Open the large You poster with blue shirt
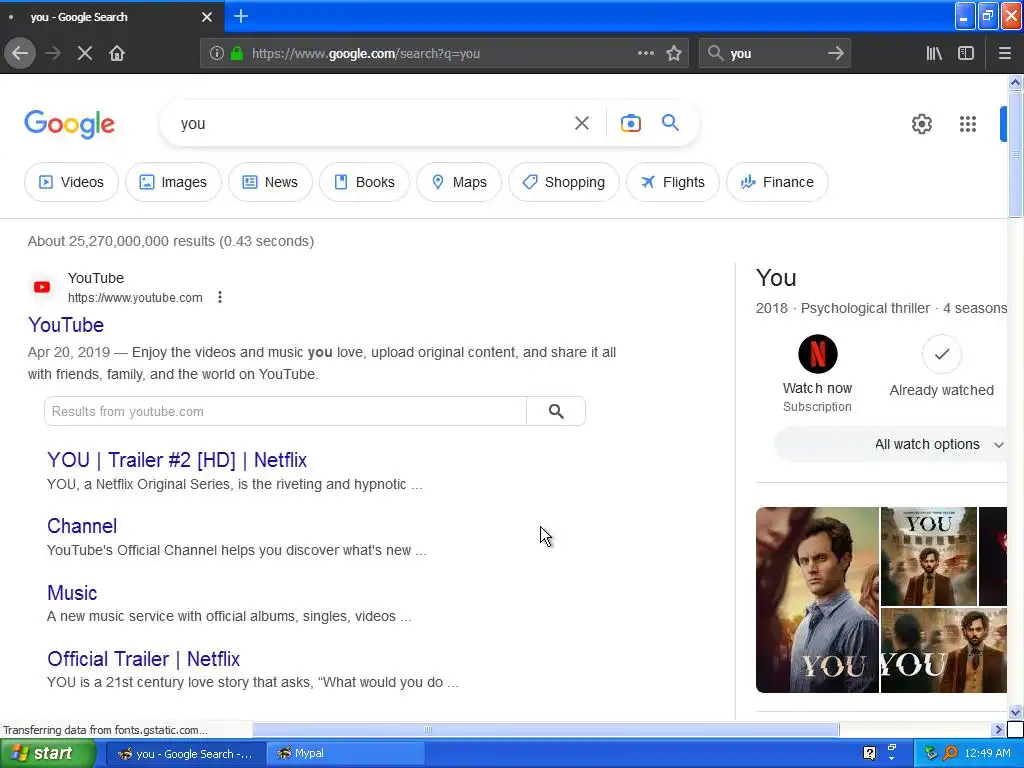1024x768 pixels. click(x=817, y=600)
